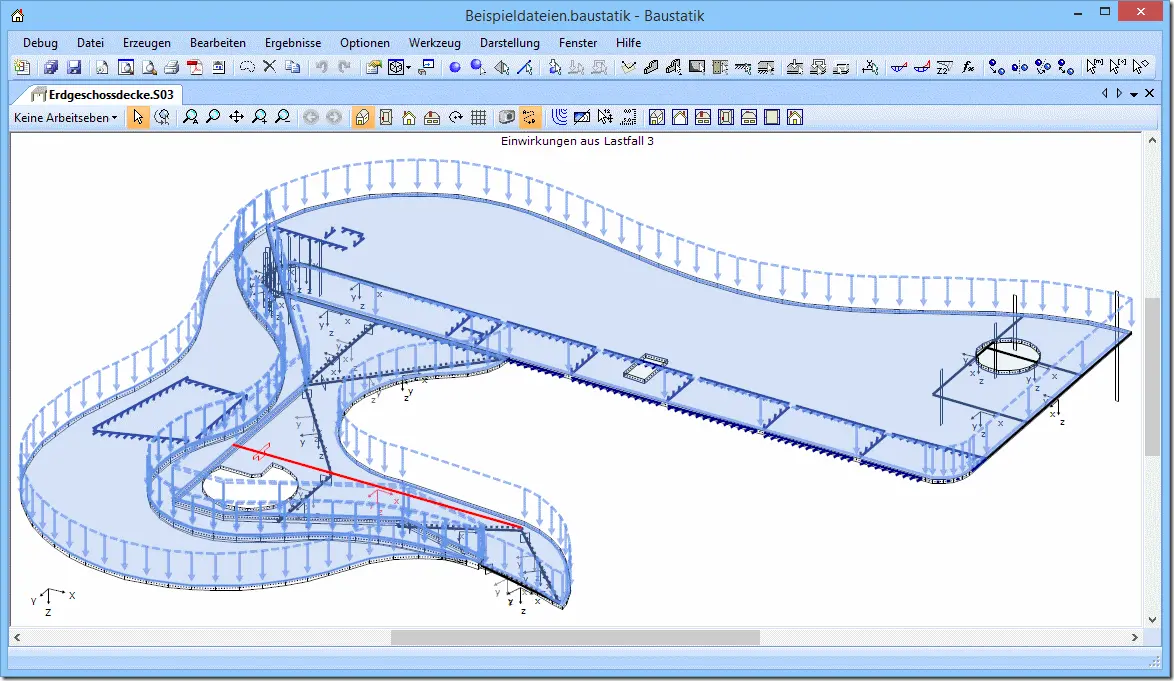The width and height of the screenshot is (1174, 681).
Task: Open the Fenster menu
Action: pyautogui.click(x=578, y=43)
